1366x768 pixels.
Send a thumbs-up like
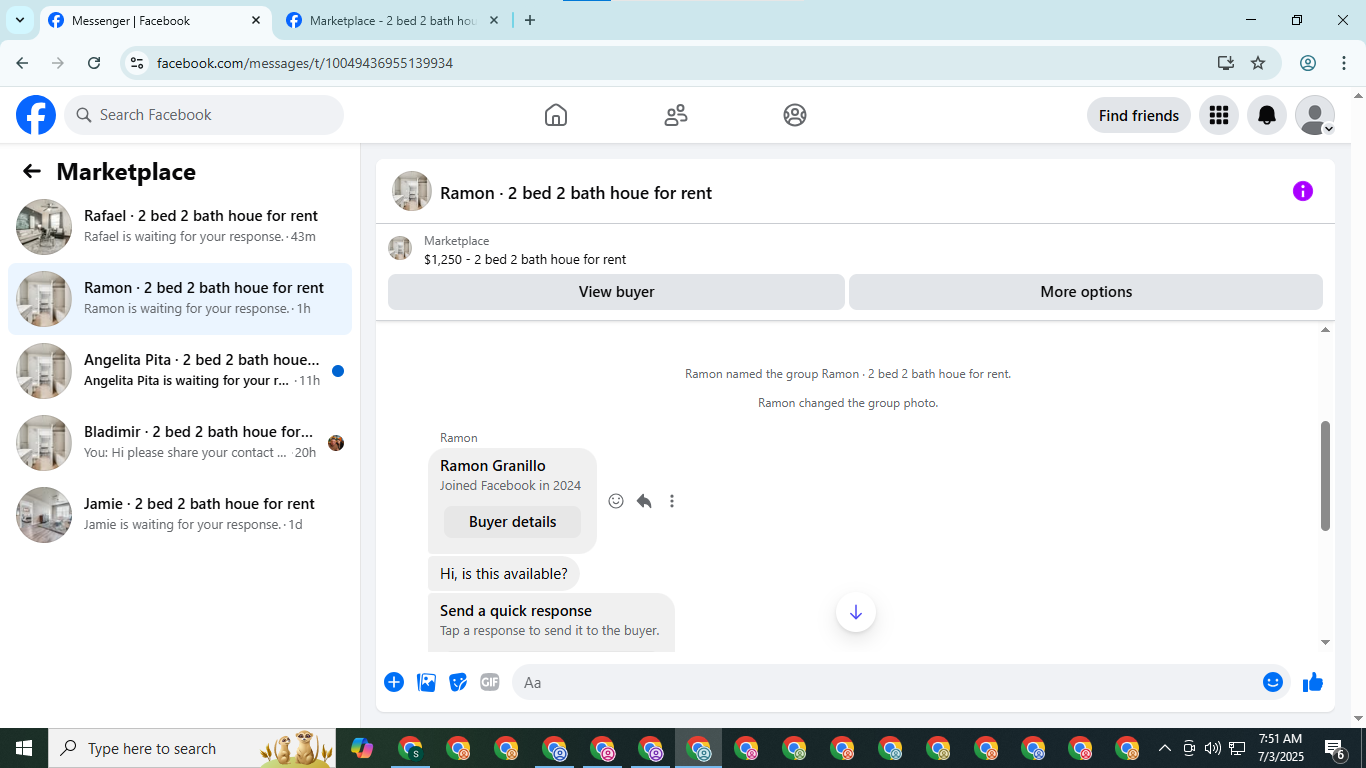click(1313, 682)
